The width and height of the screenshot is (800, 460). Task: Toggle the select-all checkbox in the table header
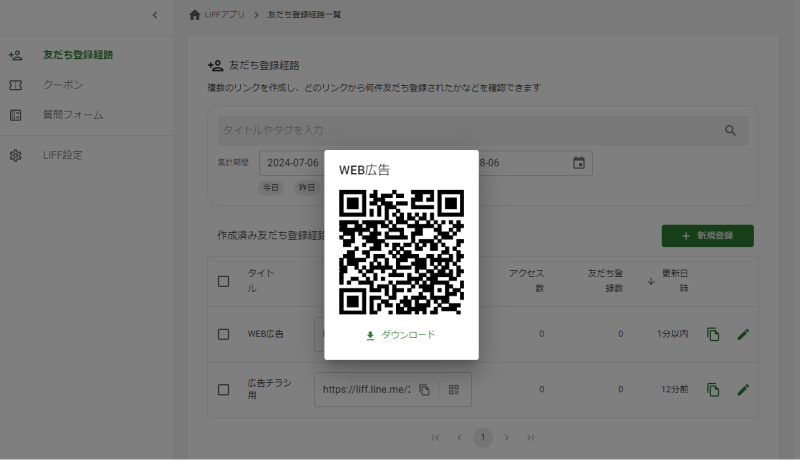coord(223,282)
